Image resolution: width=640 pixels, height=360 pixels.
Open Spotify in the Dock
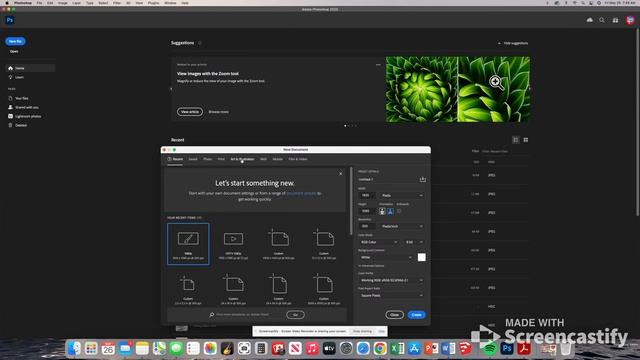point(489,348)
